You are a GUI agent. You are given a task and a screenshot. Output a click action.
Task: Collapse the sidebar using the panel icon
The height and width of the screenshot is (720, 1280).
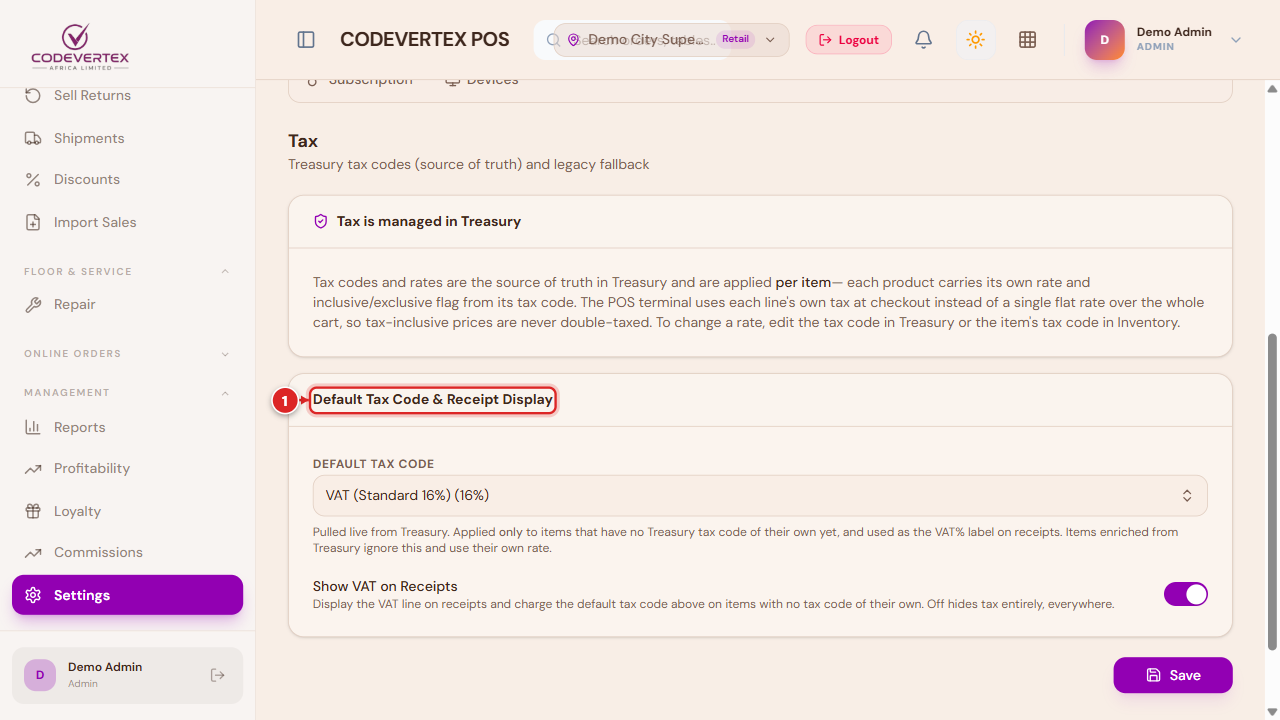pyautogui.click(x=306, y=40)
